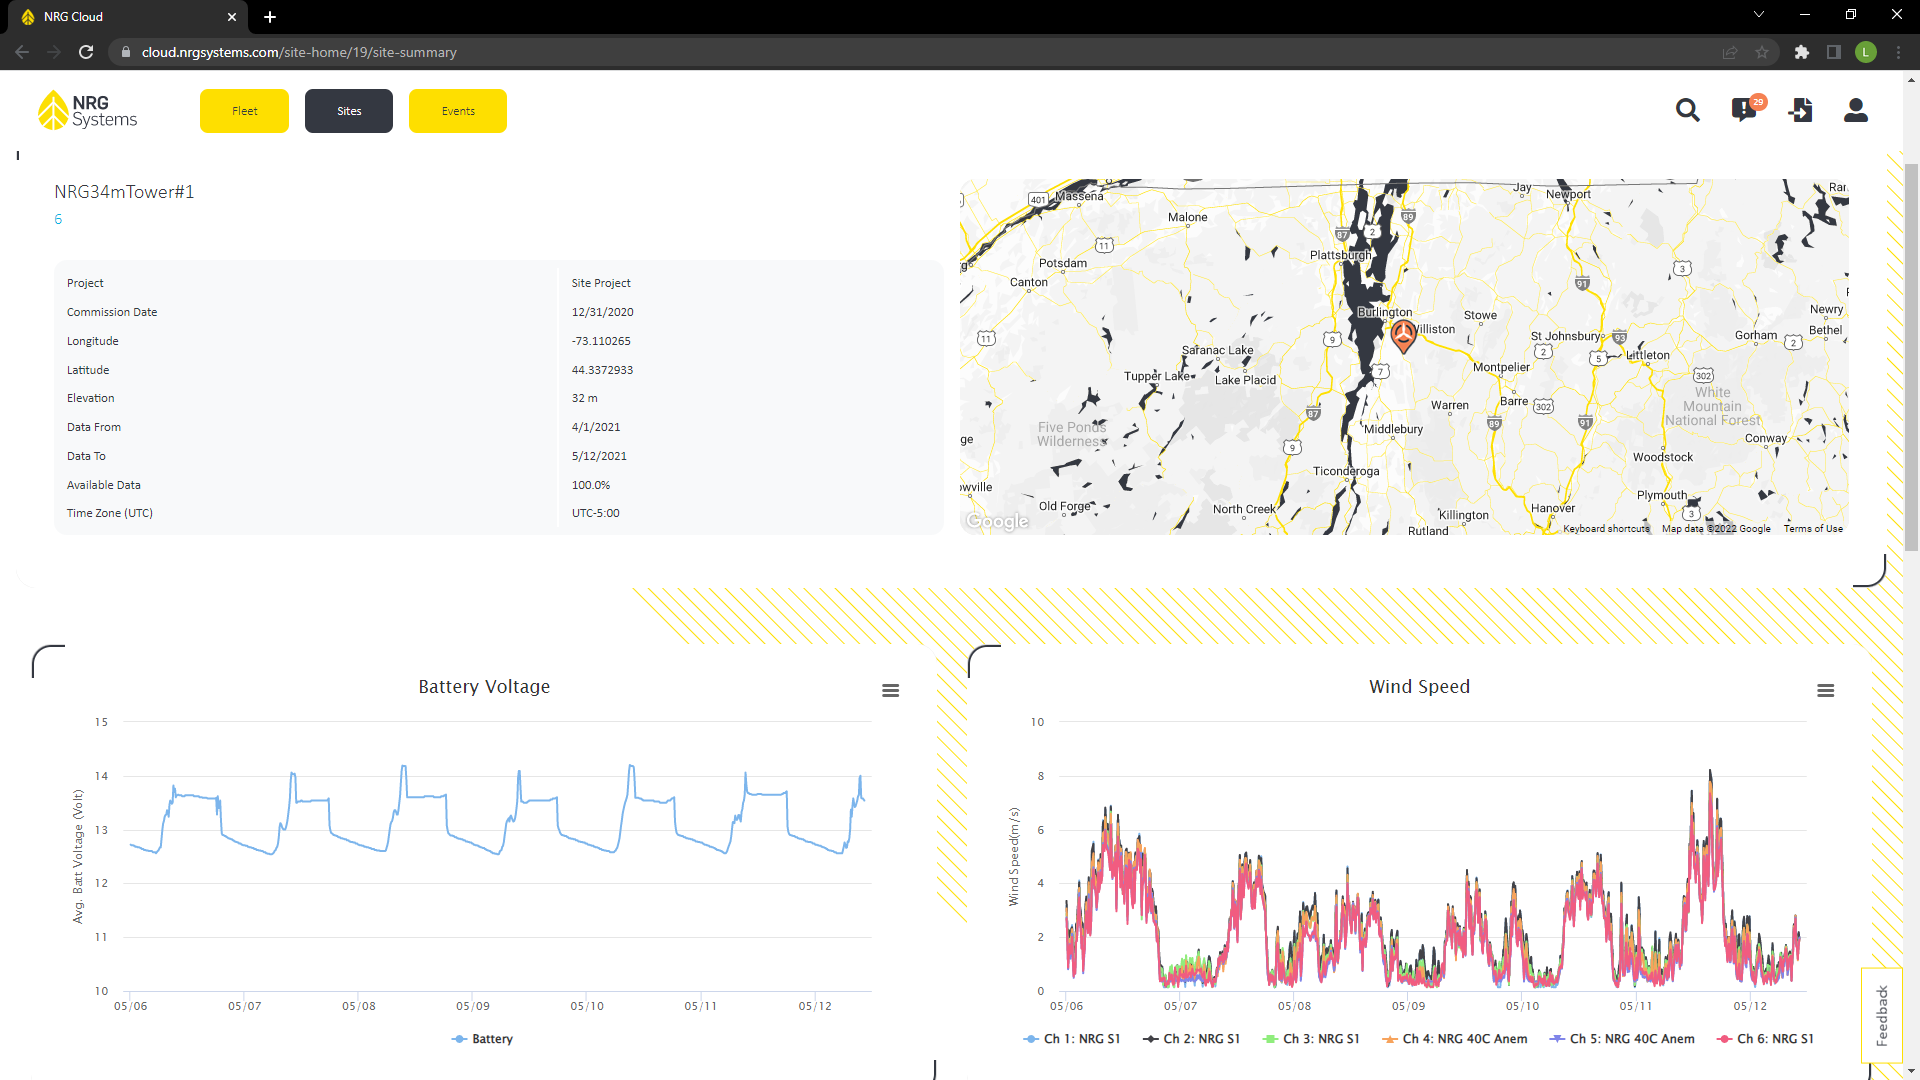Select the elevation value 32 m
Image resolution: width=1920 pixels, height=1080 pixels.
click(x=584, y=398)
